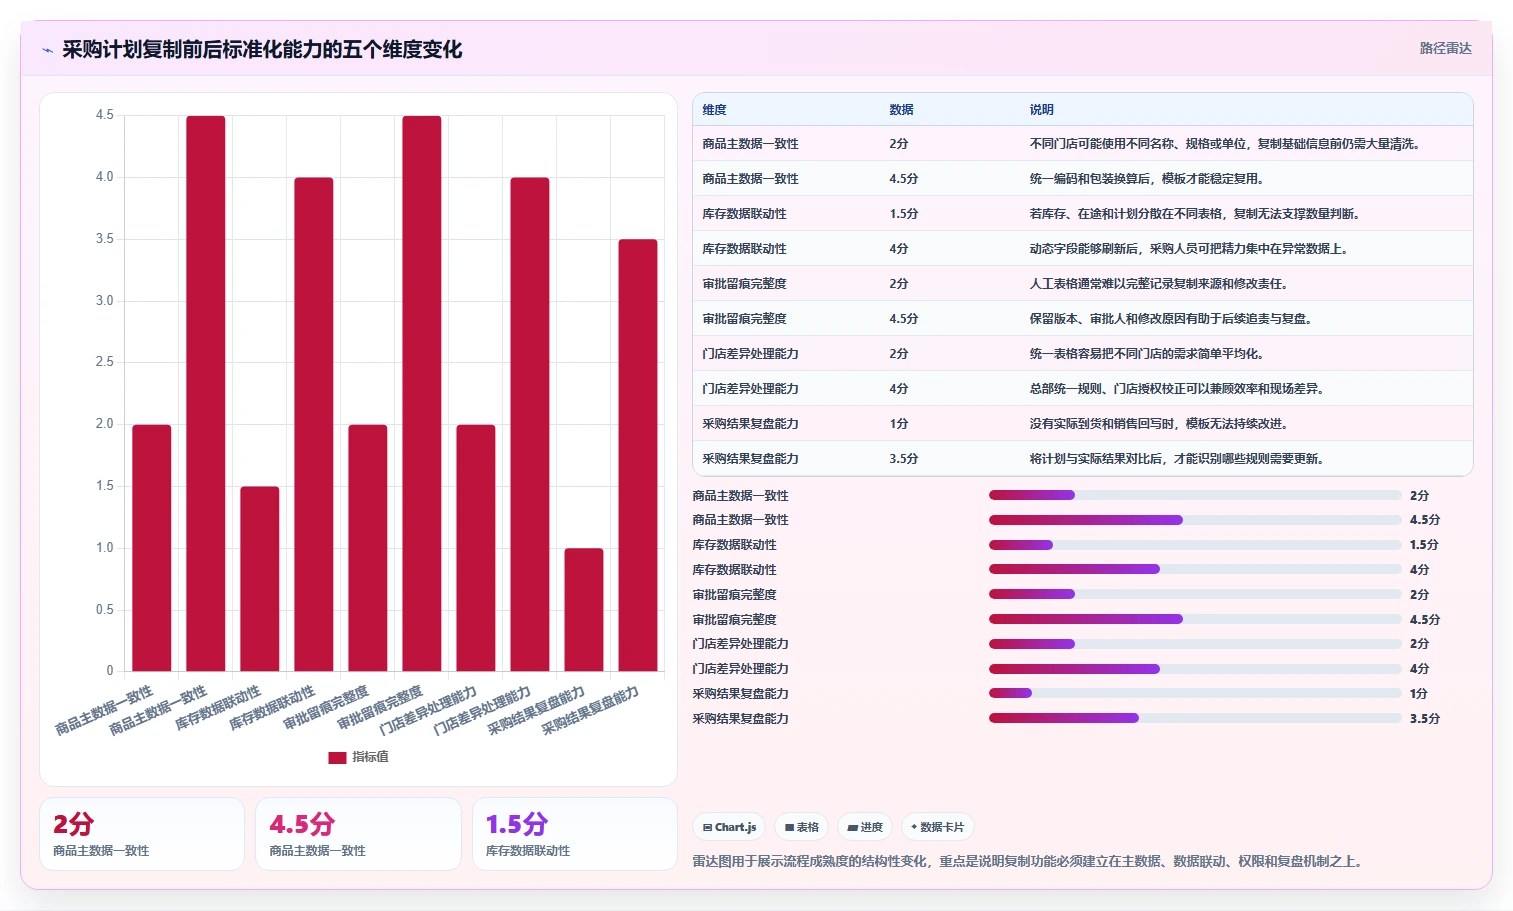Click the title 采购计划复制前后标准化能力的五个维度变化
This screenshot has height=911, width=1513.
pos(262,50)
